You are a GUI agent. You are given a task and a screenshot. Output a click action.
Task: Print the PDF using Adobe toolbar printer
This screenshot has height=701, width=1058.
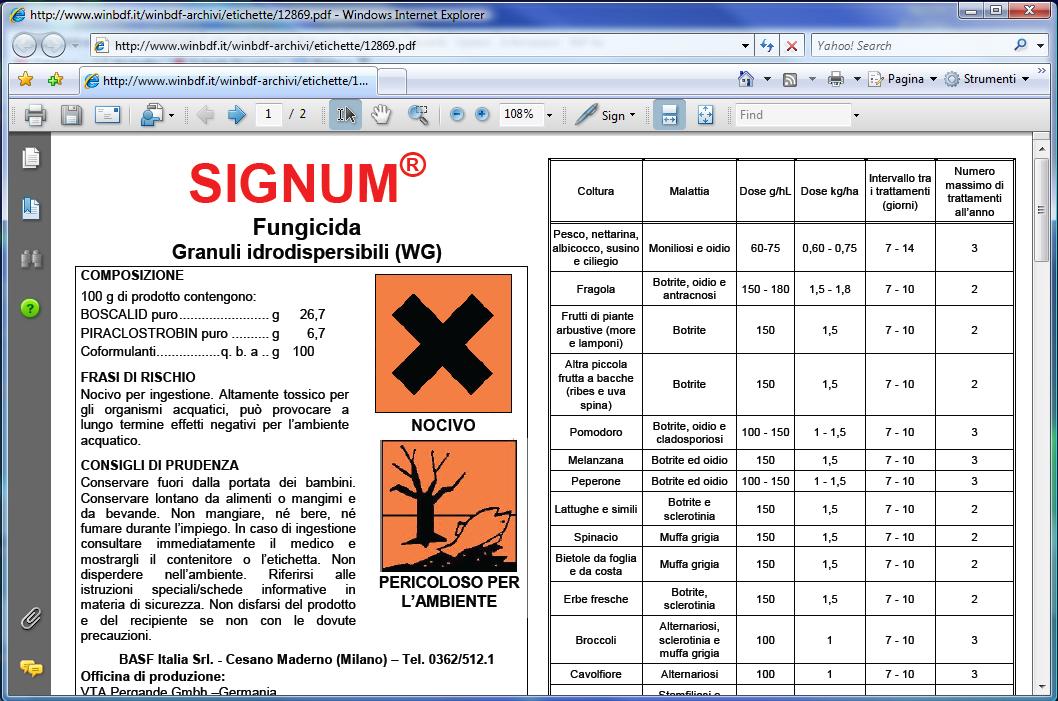pos(35,115)
